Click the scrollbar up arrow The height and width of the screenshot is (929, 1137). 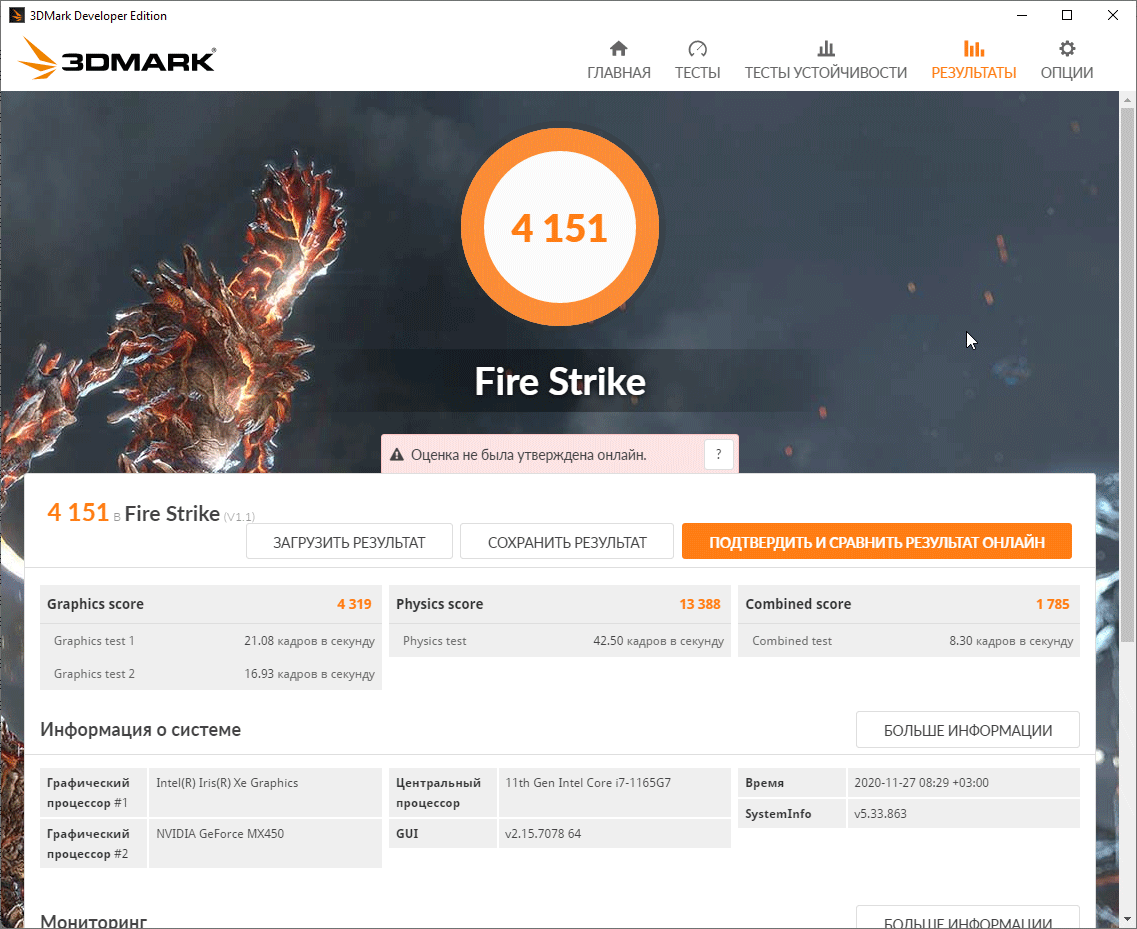click(x=1127, y=99)
